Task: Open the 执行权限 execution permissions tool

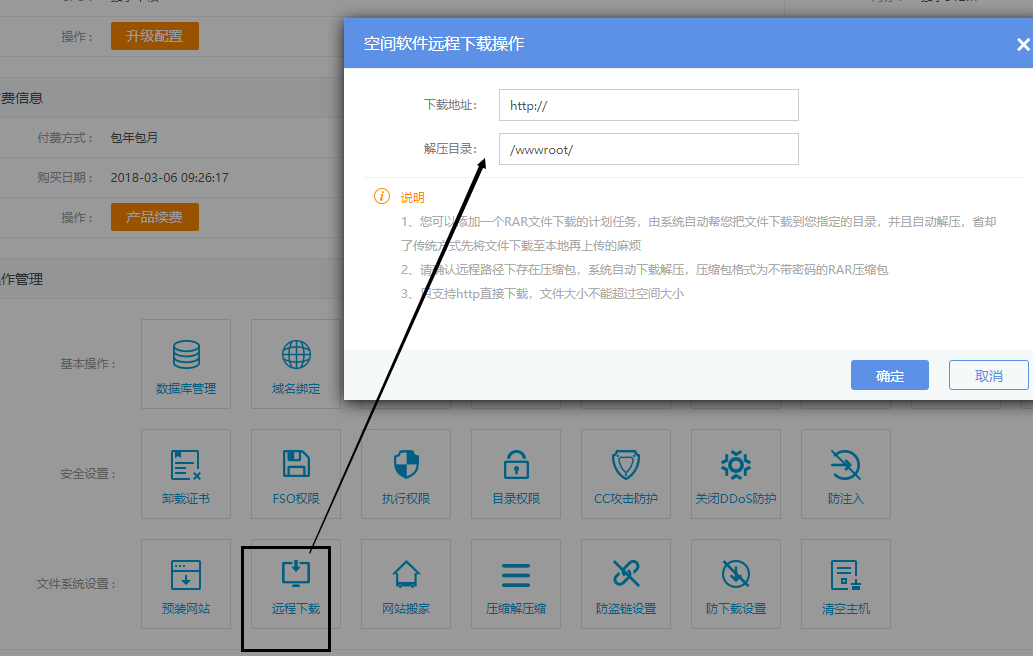Action: click(x=405, y=473)
